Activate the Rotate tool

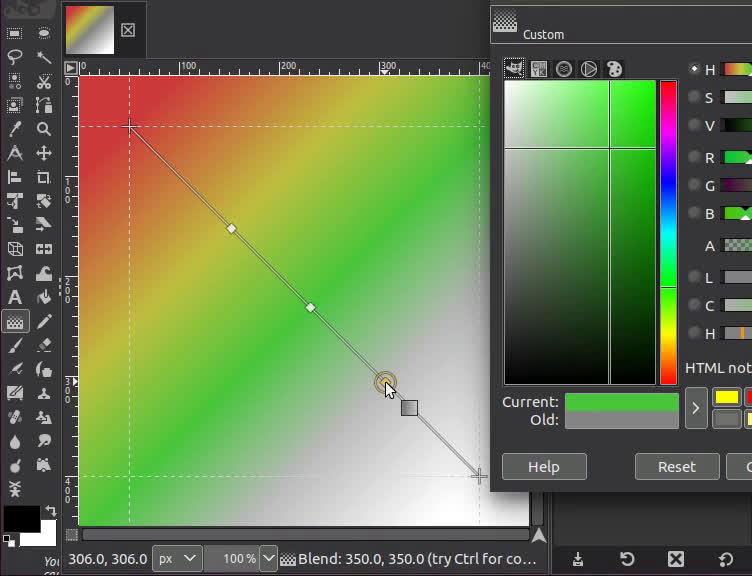coord(44,201)
